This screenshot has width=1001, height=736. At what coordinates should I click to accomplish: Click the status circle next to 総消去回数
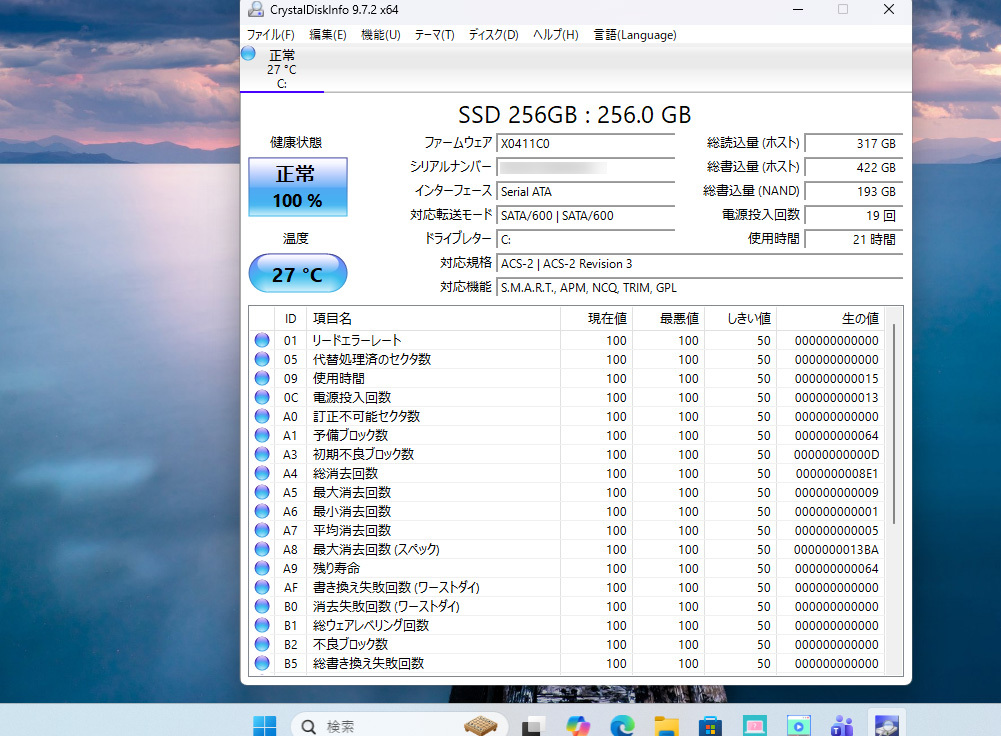click(260, 473)
